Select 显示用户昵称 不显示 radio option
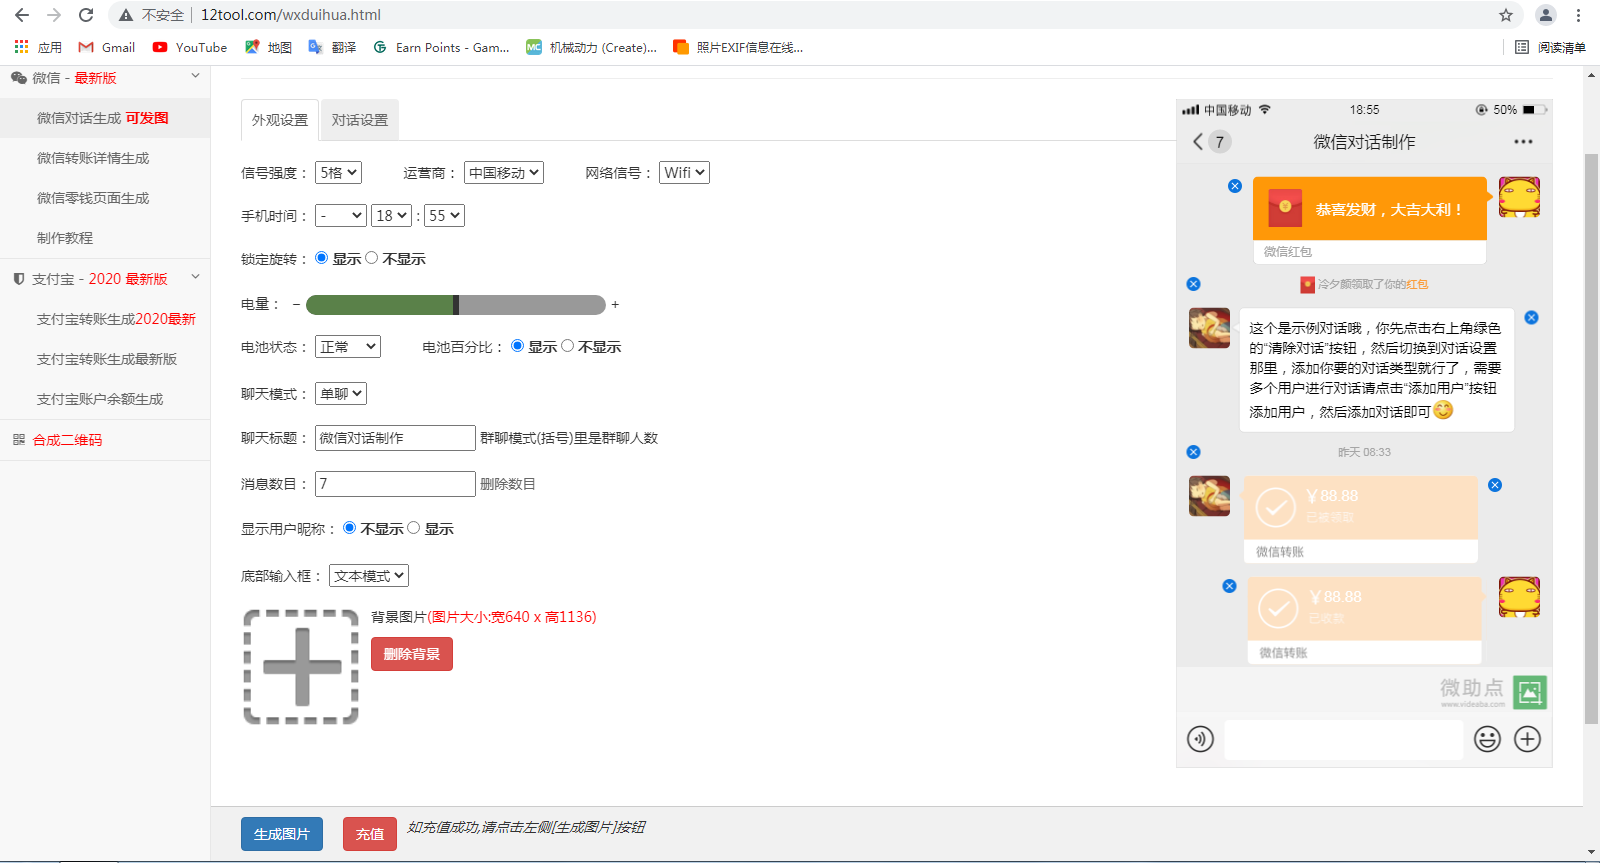Image resolution: width=1600 pixels, height=863 pixels. 349,528
